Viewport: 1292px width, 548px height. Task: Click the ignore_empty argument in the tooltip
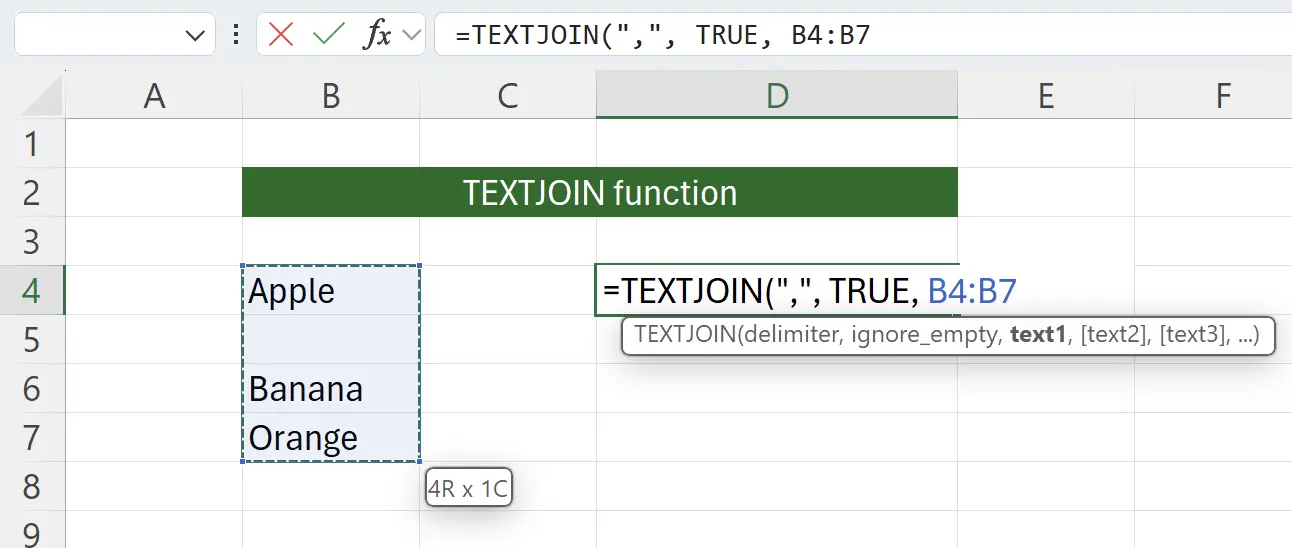[925, 336]
